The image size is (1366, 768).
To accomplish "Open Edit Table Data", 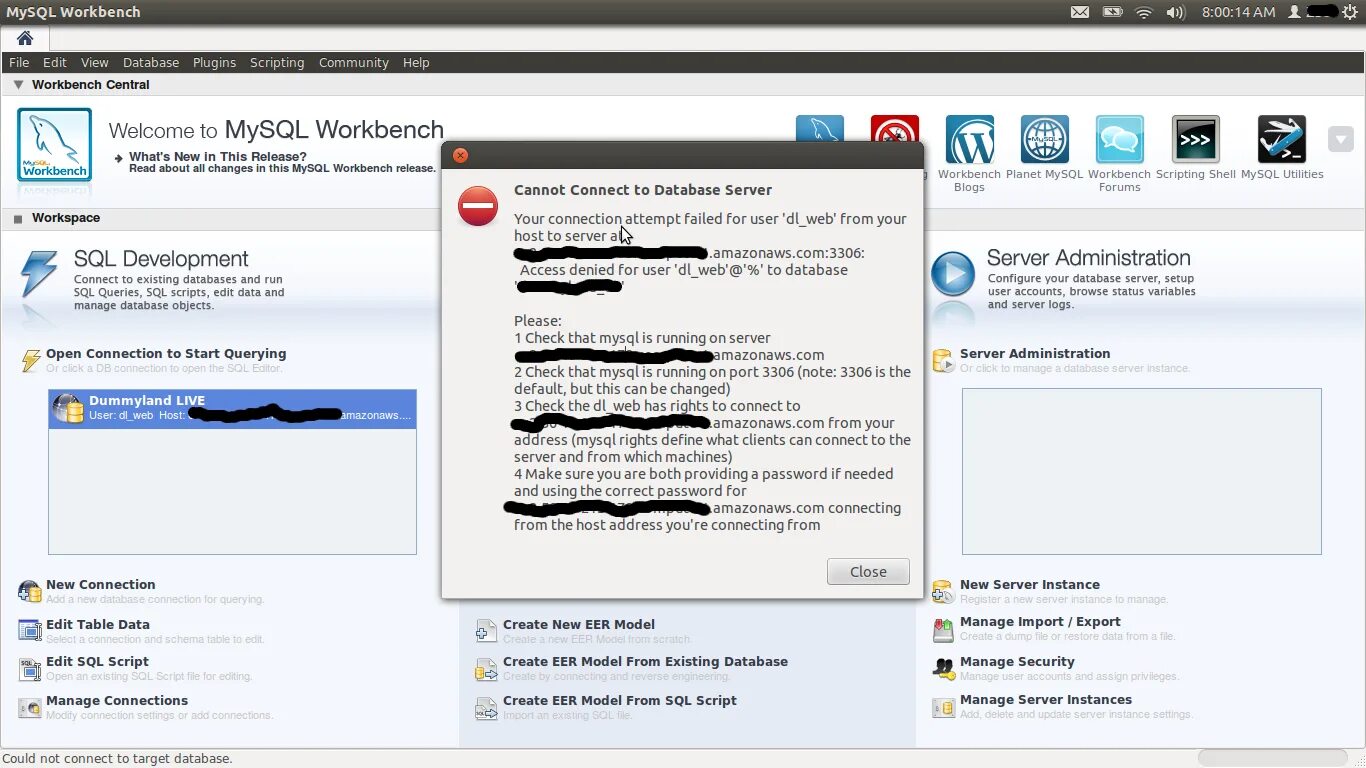I will tap(97, 624).
